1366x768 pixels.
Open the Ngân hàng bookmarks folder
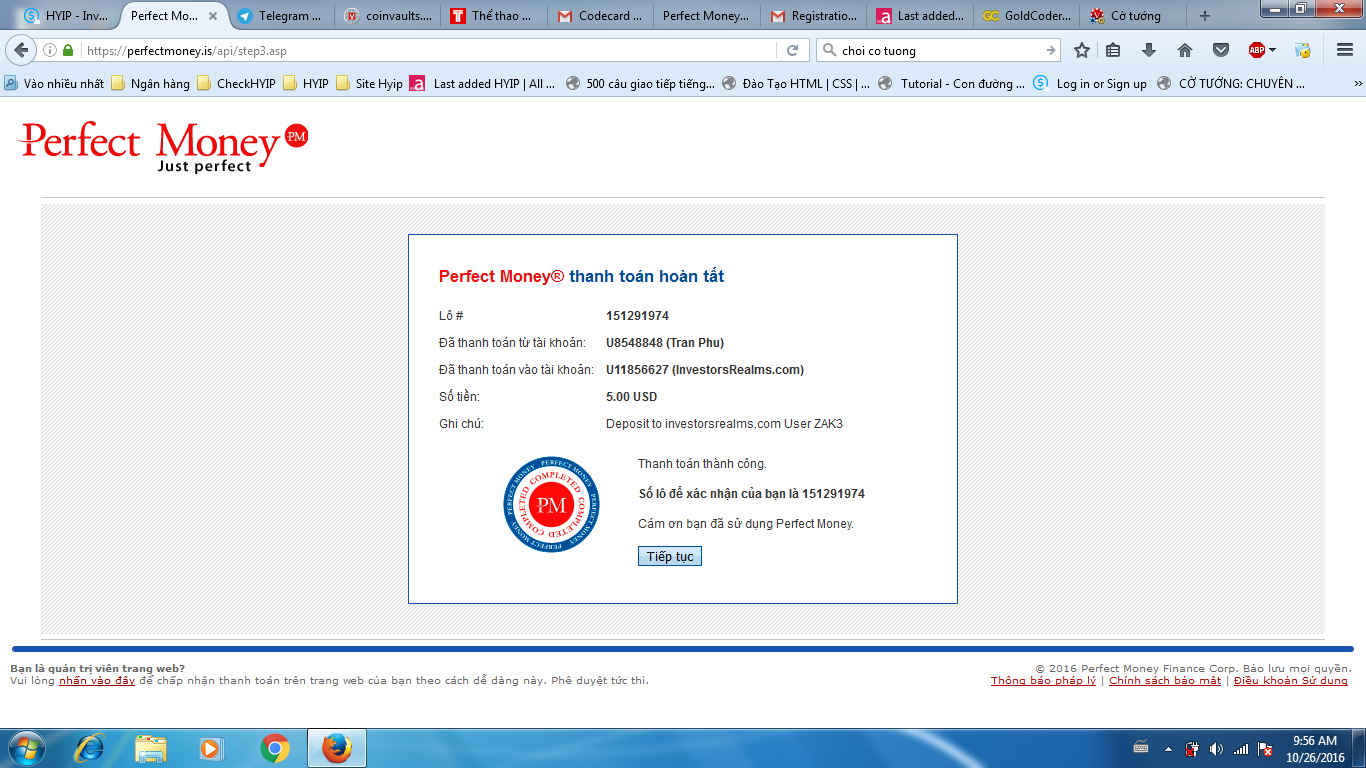click(150, 84)
